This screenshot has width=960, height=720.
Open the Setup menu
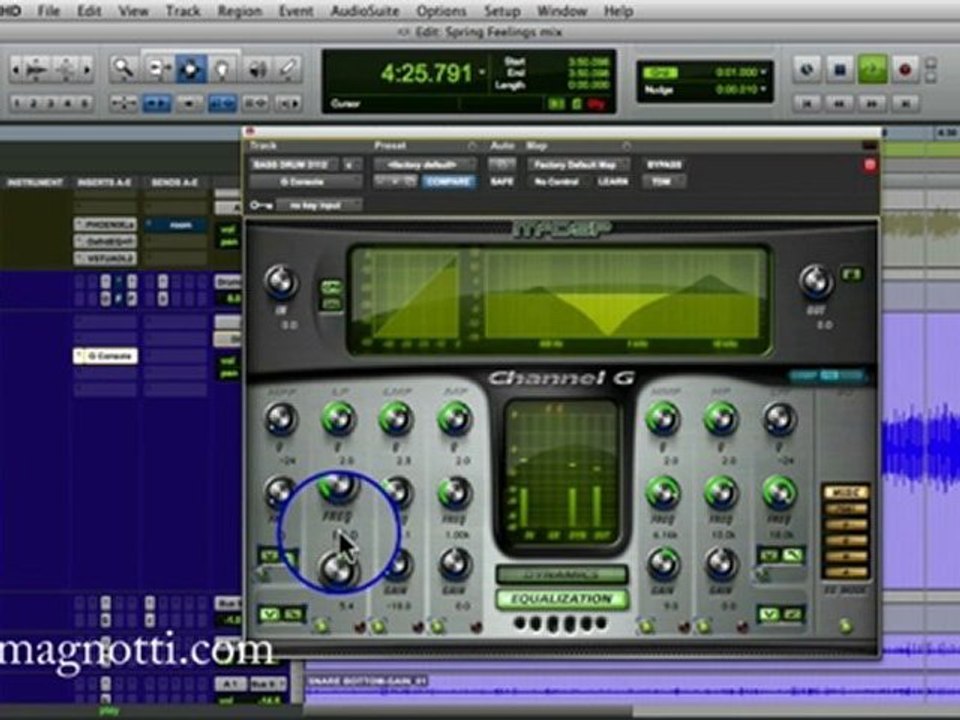[x=501, y=11]
